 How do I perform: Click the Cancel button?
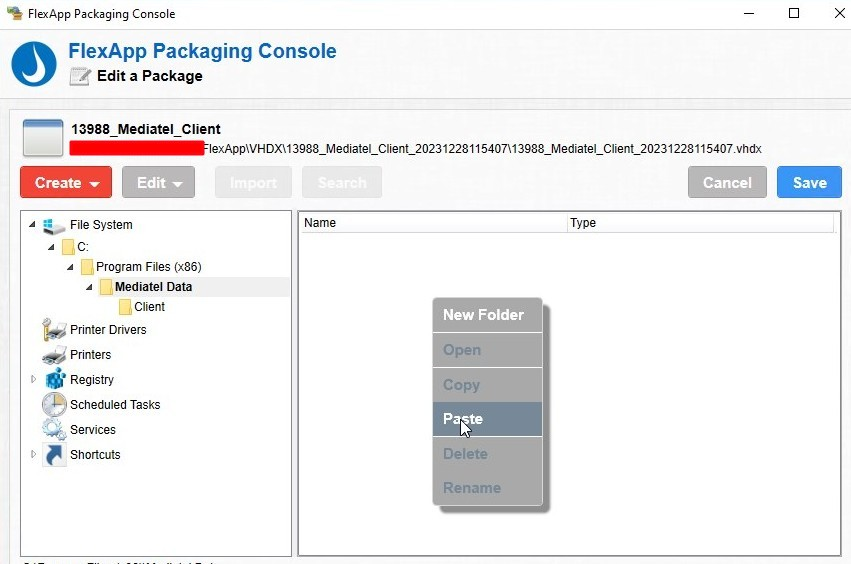727,182
